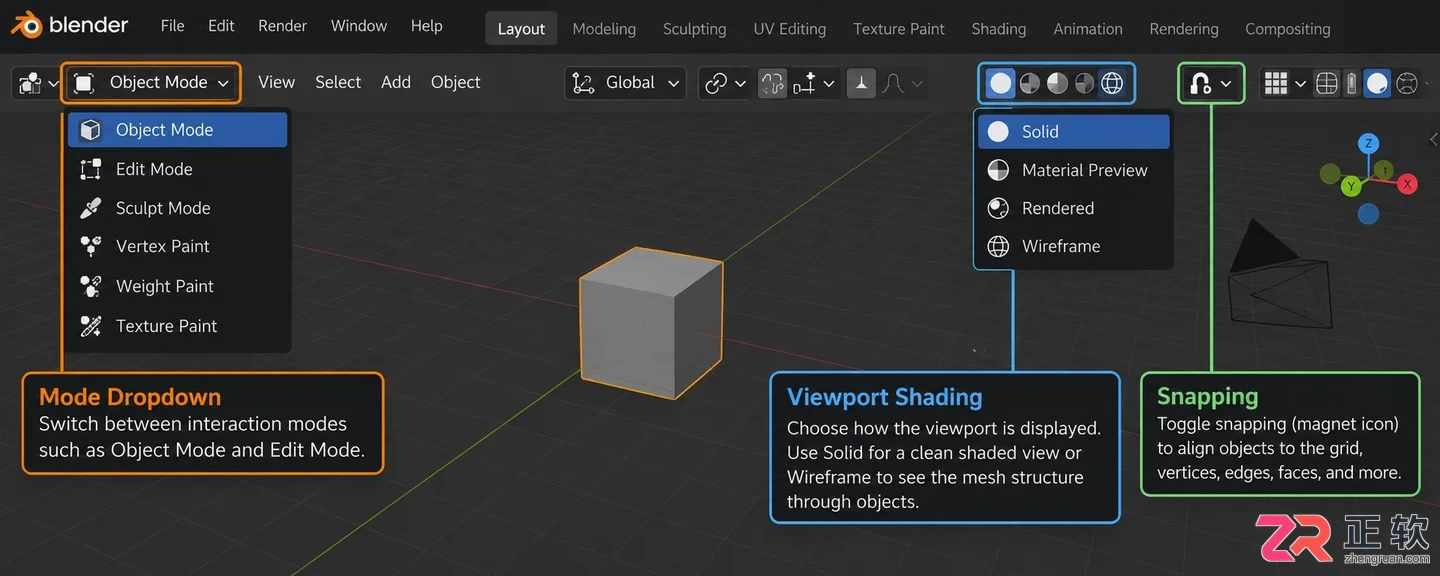Click the dark blue negative Z gizmo dot
Image resolution: width=1440 pixels, height=576 pixels.
click(x=1368, y=214)
